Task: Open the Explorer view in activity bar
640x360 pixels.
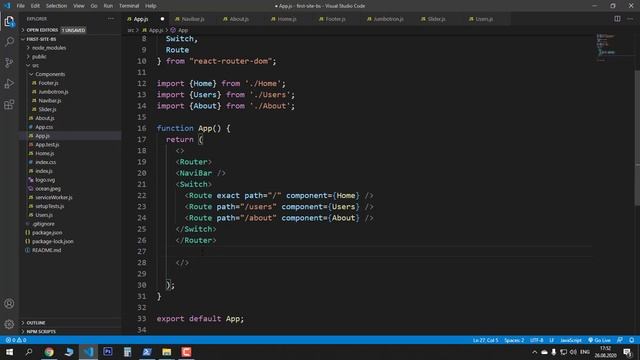Action: pyautogui.click(x=9, y=21)
